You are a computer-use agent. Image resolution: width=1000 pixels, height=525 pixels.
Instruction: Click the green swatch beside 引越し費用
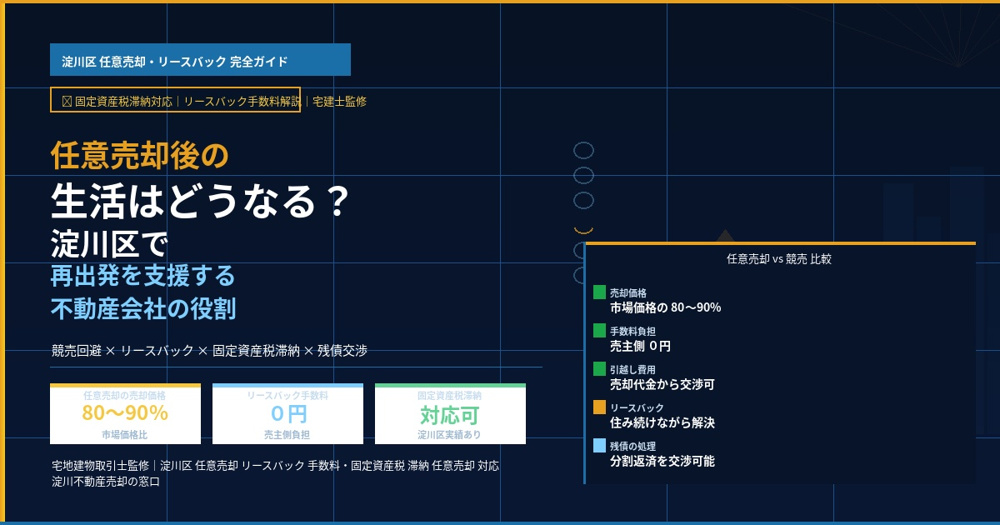[599, 369]
